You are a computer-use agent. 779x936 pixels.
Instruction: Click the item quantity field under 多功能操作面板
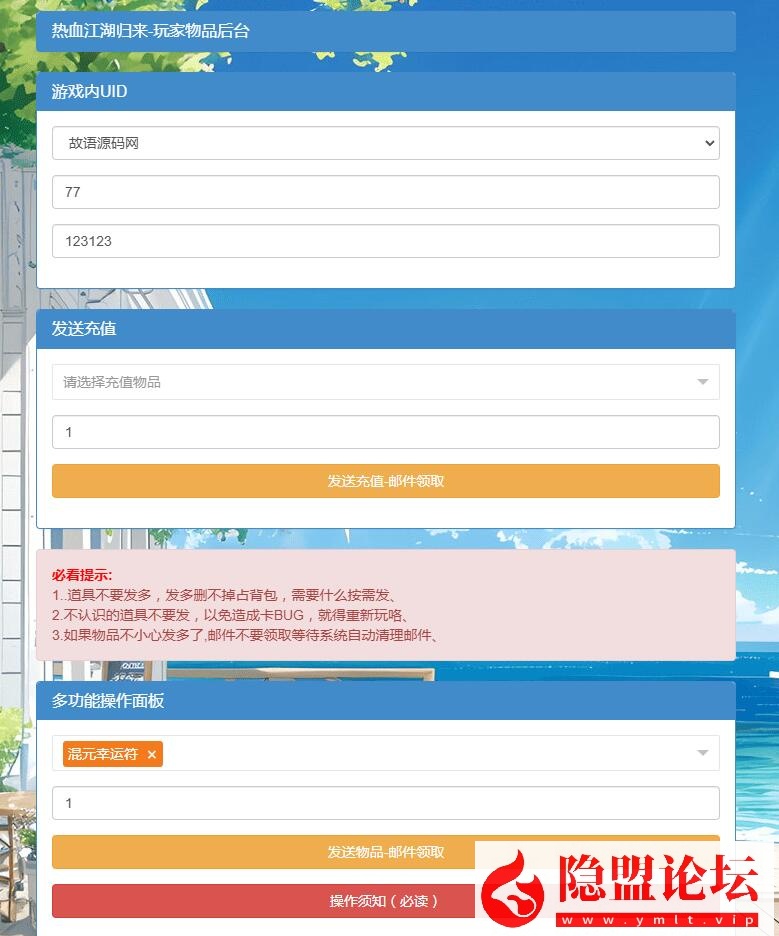(386, 803)
